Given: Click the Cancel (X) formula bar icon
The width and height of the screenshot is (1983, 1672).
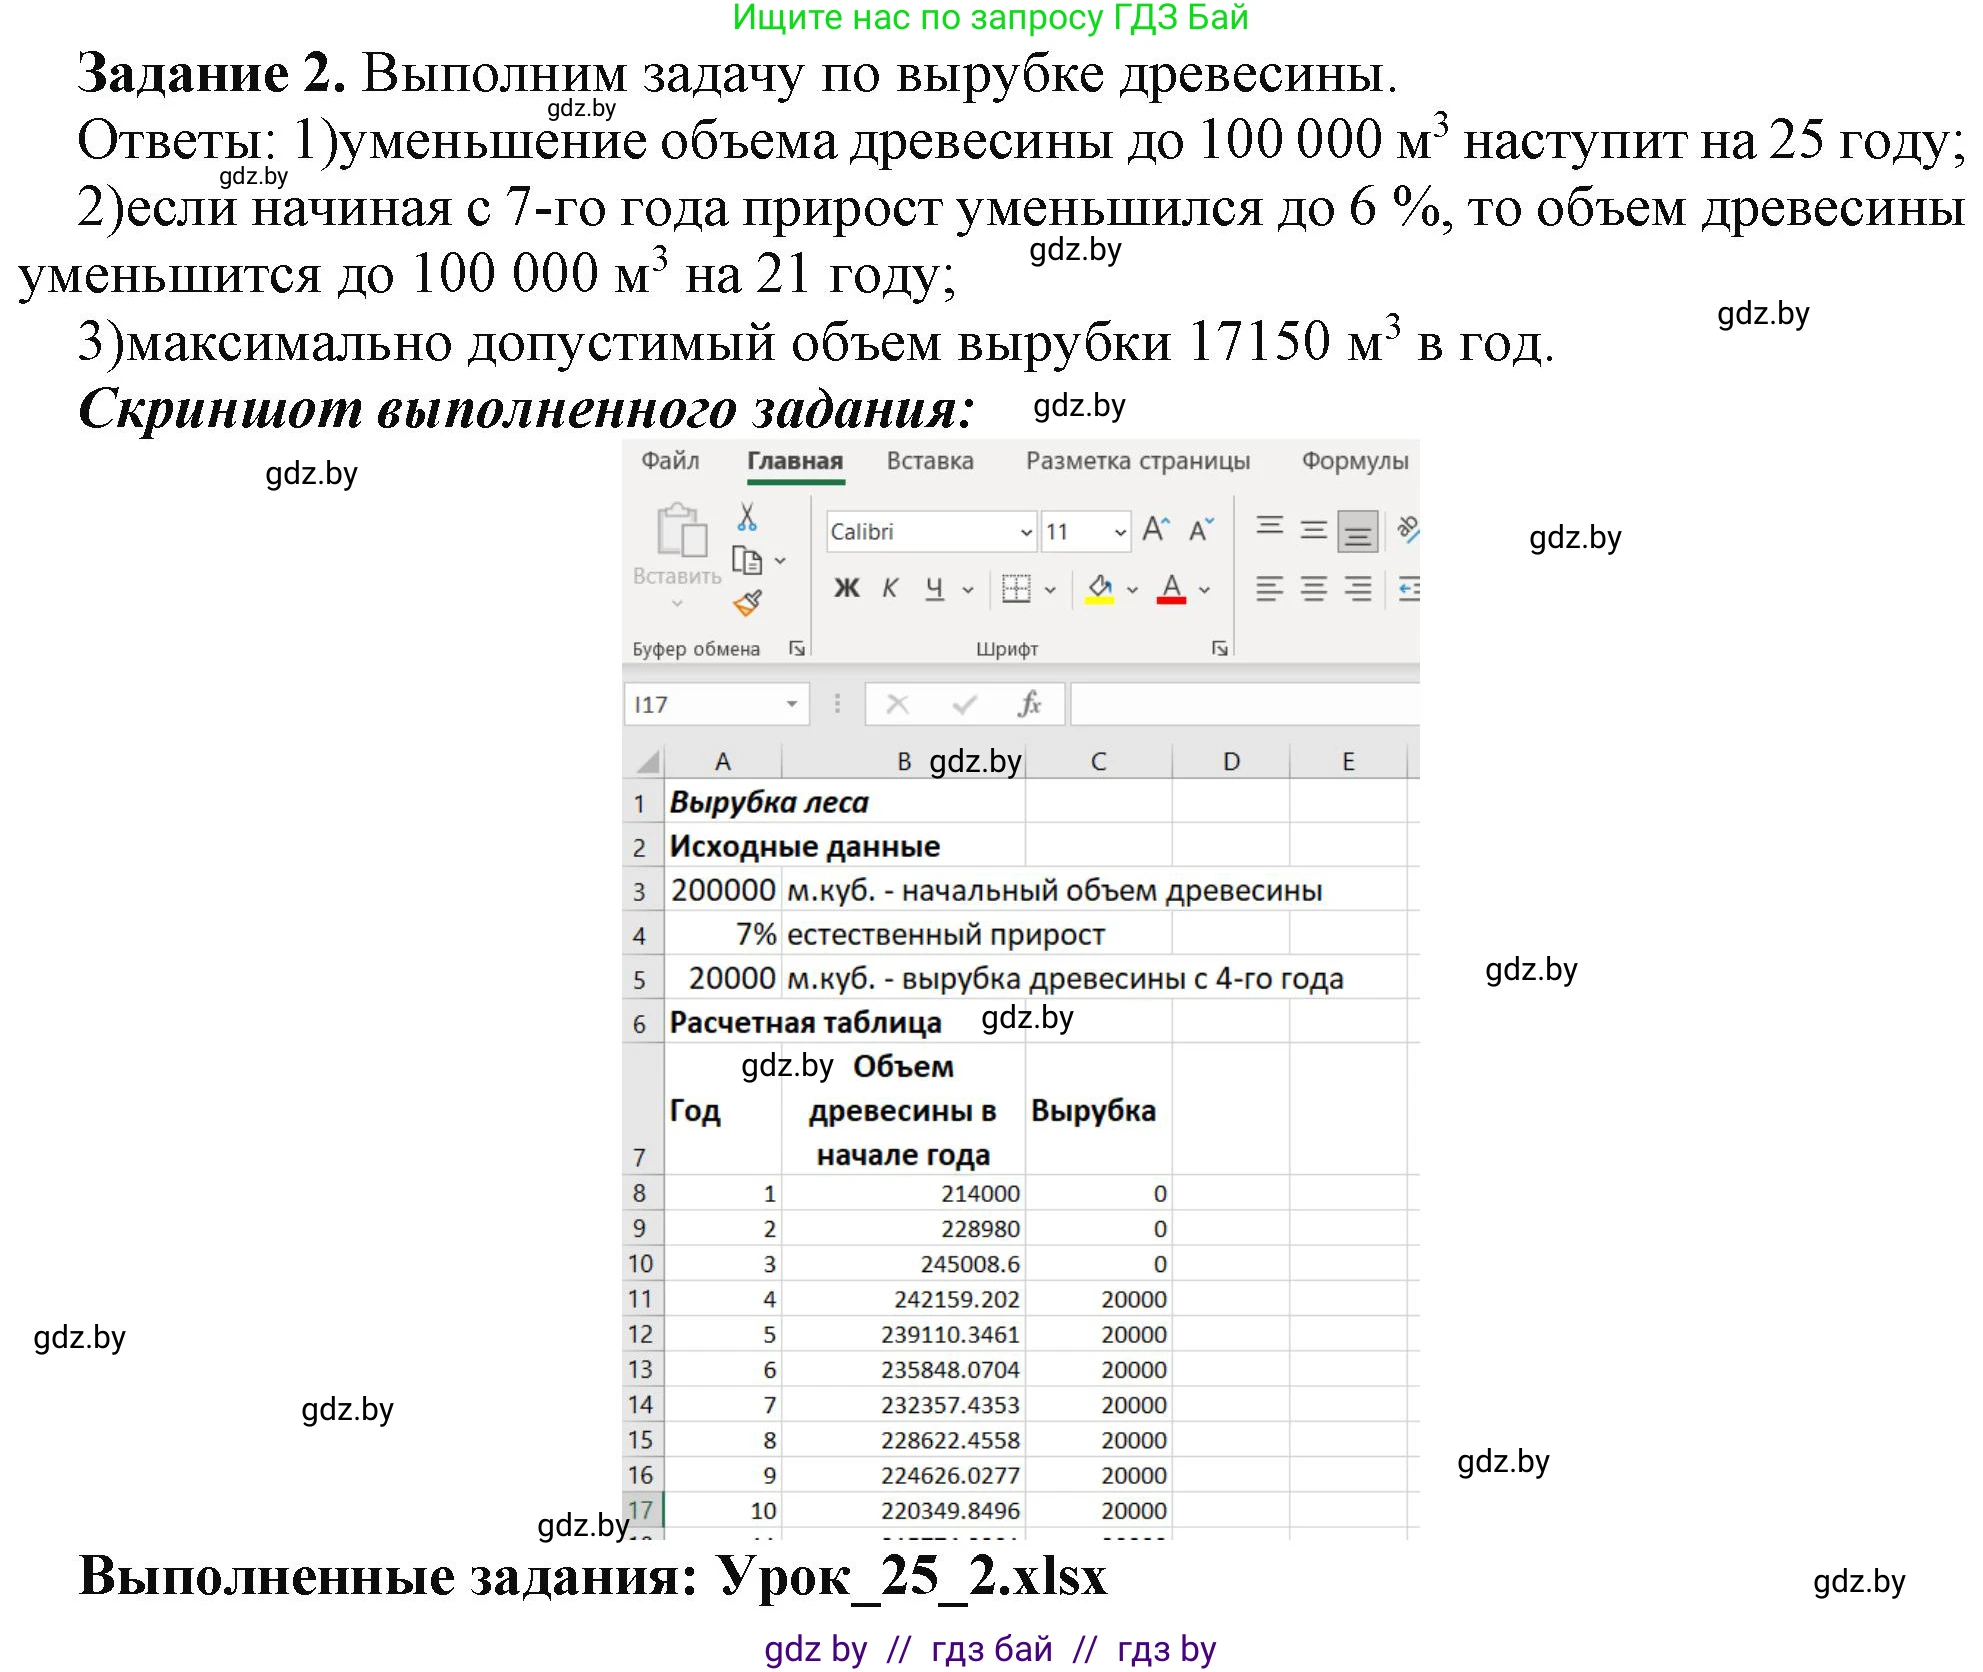Looking at the screenshot, I should (897, 704).
